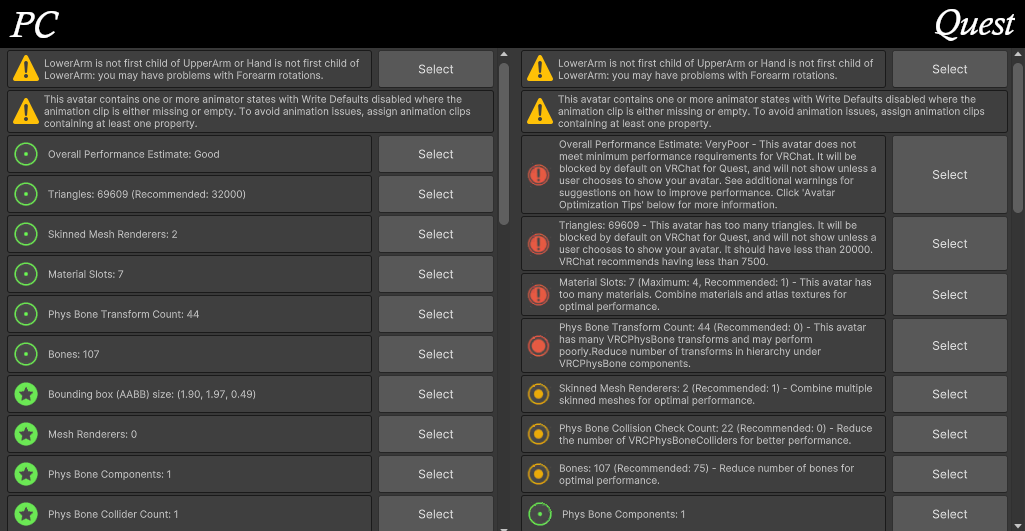The image size is (1025, 531).
Task: Click the orange icon for Quest Skinned Mesh Renderers
Action: (539, 394)
